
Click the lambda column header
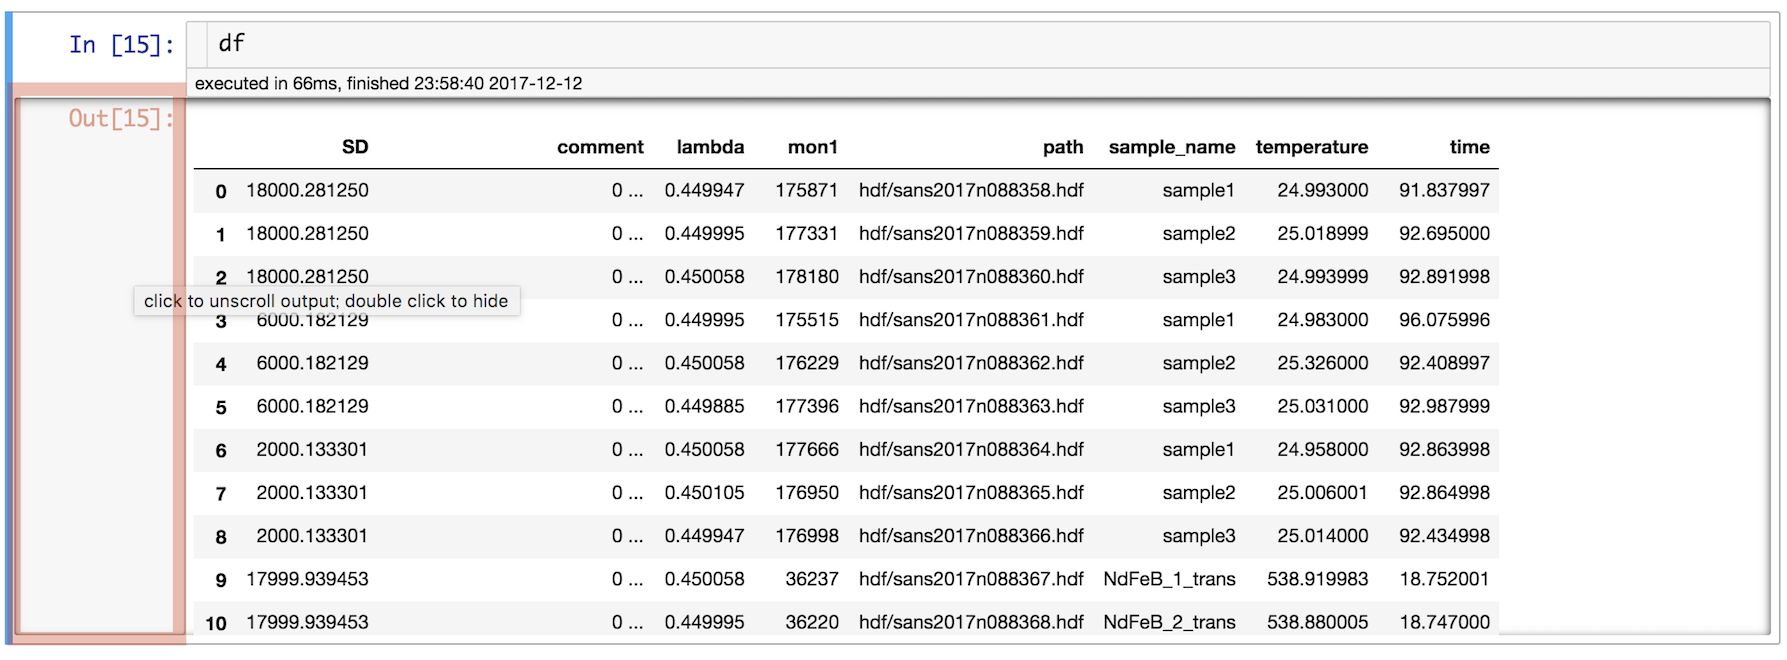[710, 147]
